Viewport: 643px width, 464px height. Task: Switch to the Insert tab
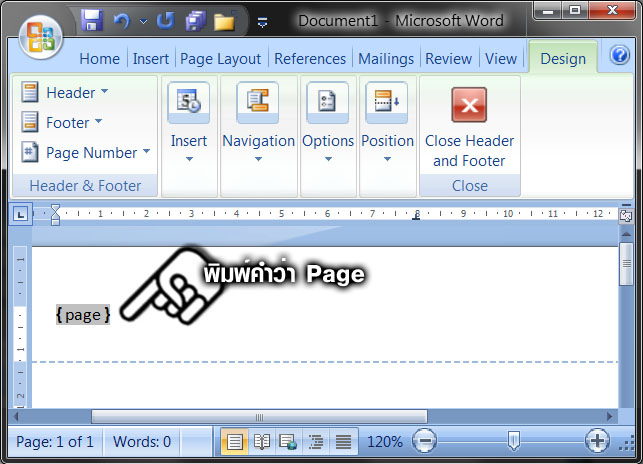pyautogui.click(x=150, y=59)
